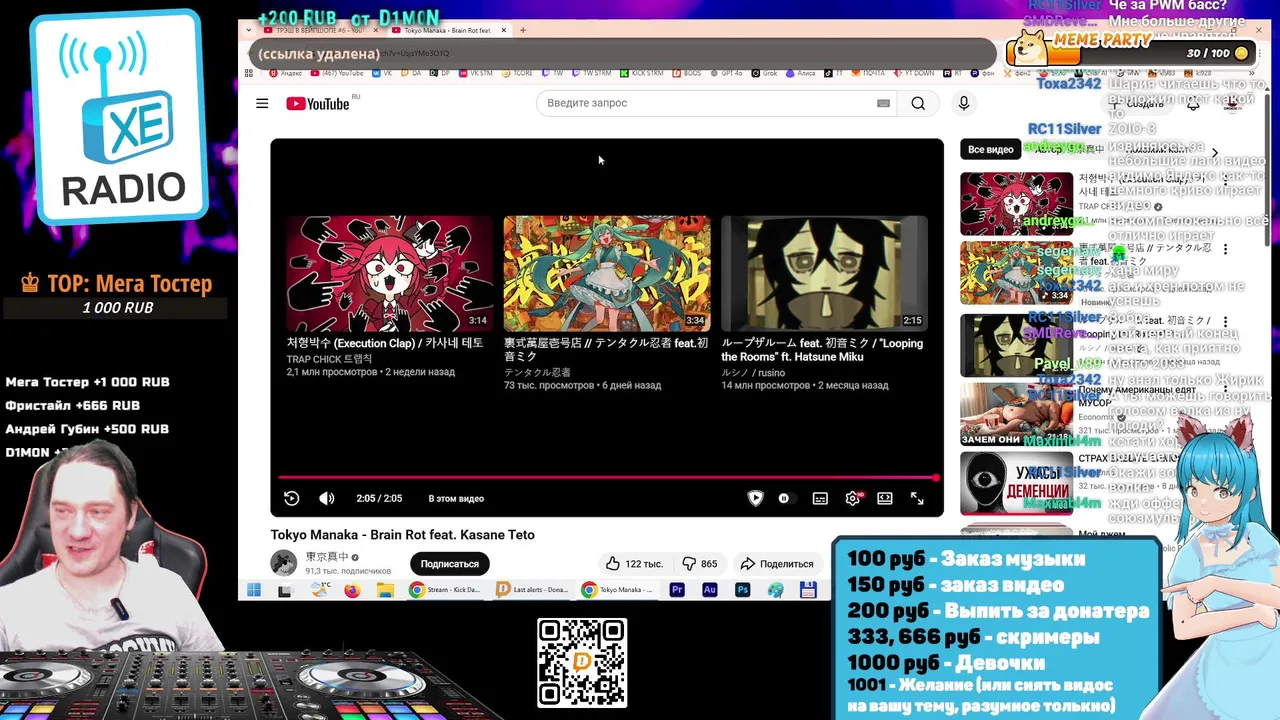This screenshot has height=720, width=1280.
Task: Click the shield icon in player controls
Action: click(756, 498)
